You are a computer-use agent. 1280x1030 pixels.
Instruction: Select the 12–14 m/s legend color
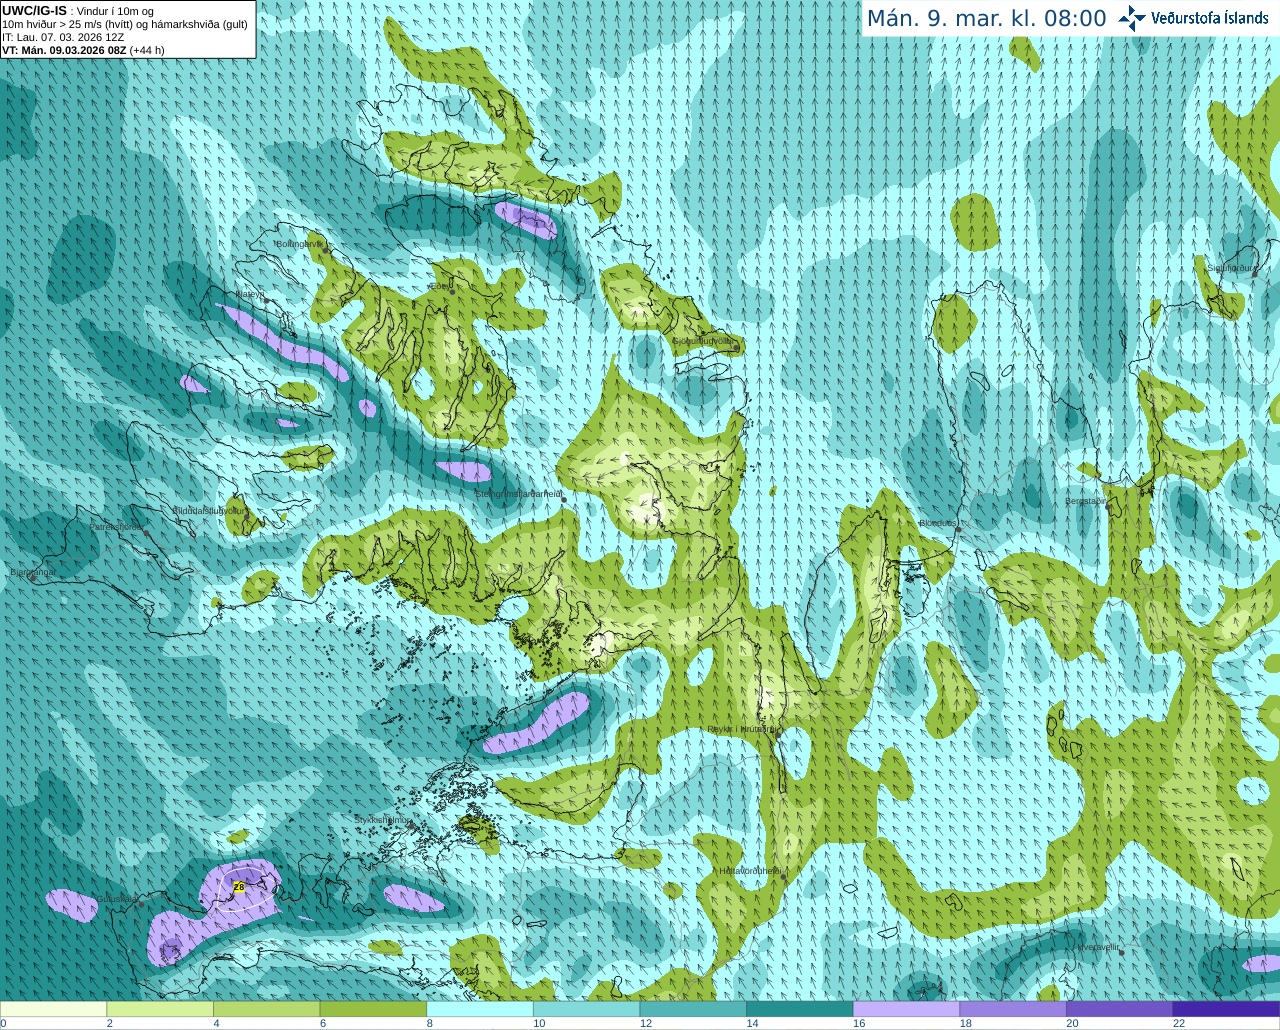click(693, 1009)
